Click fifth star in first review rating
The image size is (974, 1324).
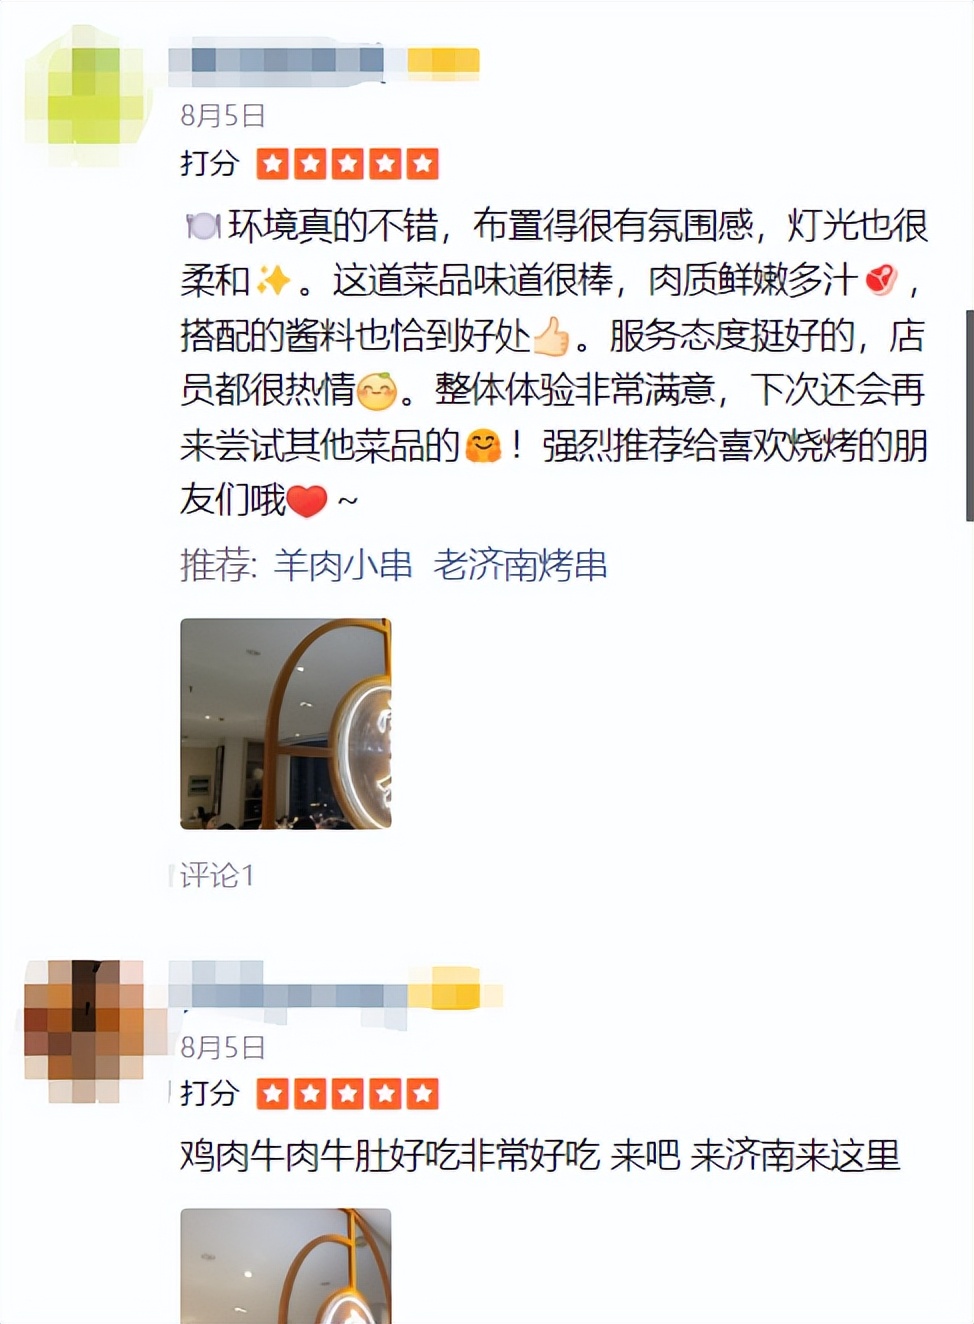[422, 163]
